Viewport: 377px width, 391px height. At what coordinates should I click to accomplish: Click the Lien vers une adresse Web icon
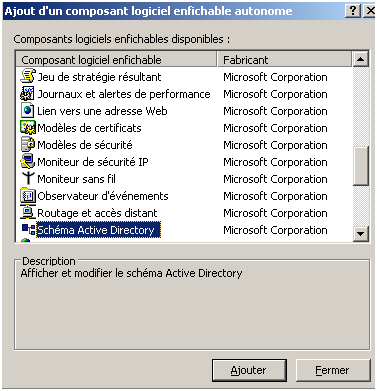tap(28, 111)
